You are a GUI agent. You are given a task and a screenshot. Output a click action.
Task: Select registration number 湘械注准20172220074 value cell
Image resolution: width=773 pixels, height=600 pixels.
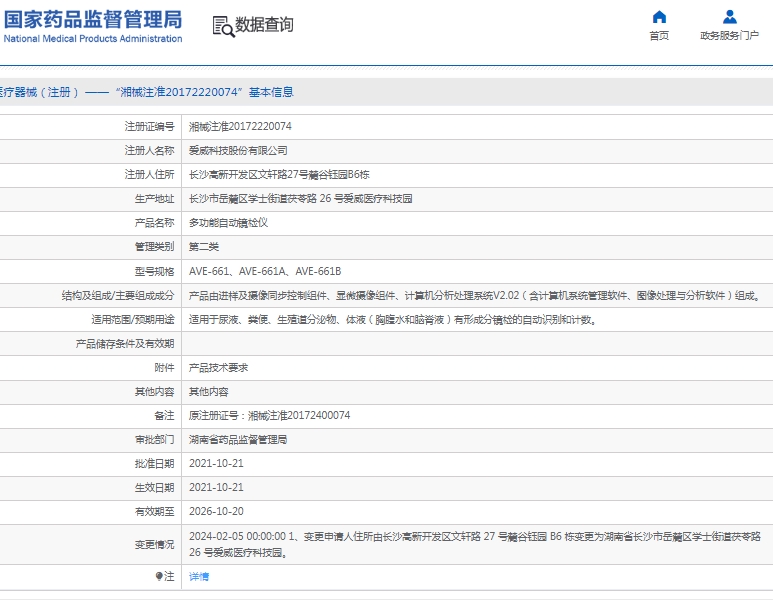(240, 127)
